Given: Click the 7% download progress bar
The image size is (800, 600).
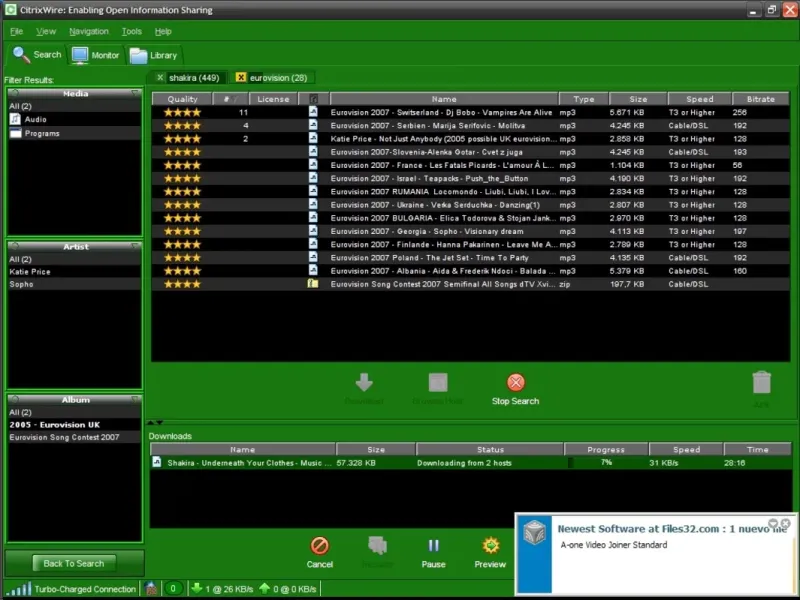Looking at the screenshot, I should pyautogui.click(x=606, y=463).
